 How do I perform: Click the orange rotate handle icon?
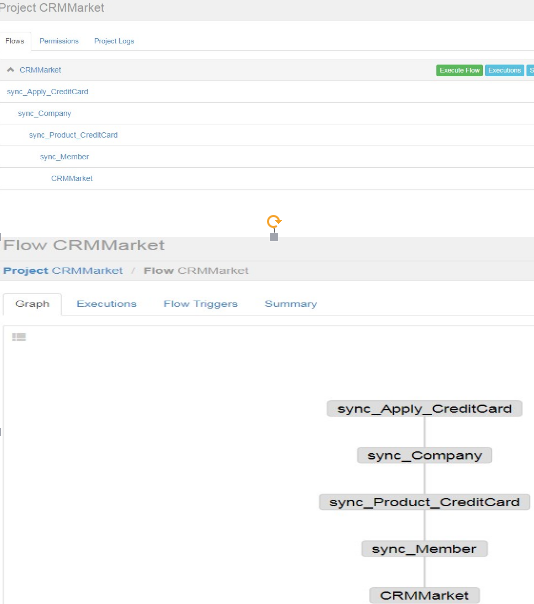tap(274, 221)
